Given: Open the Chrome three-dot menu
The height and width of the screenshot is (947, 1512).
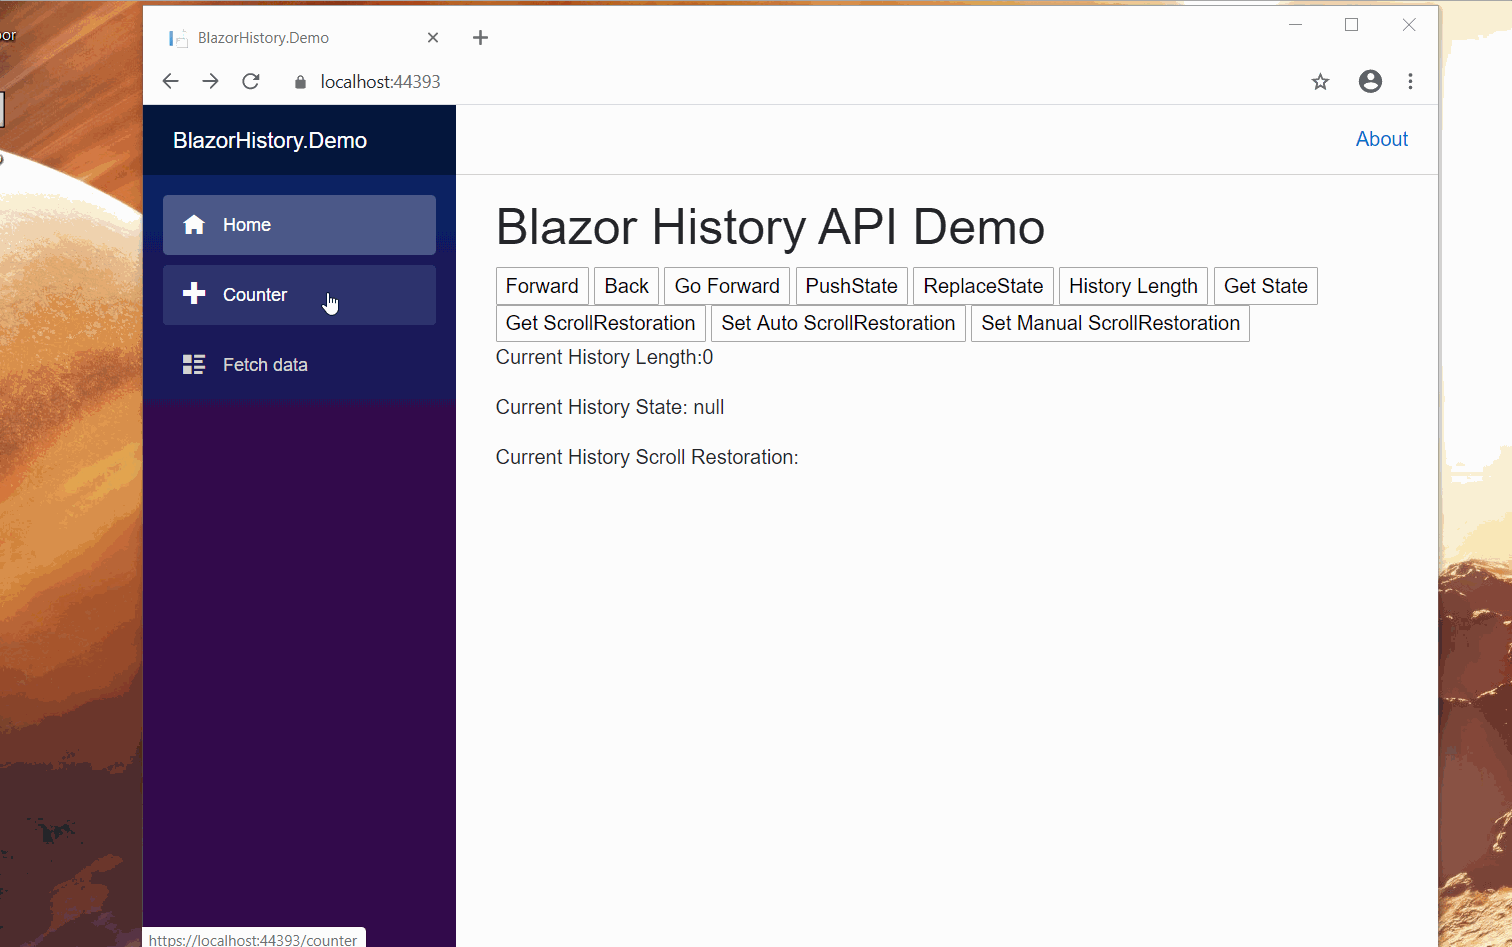Looking at the screenshot, I should tap(1410, 81).
